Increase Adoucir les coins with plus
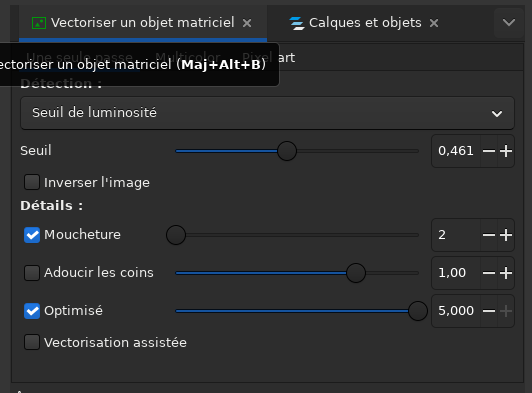The width and height of the screenshot is (532, 393). point(506,273)
